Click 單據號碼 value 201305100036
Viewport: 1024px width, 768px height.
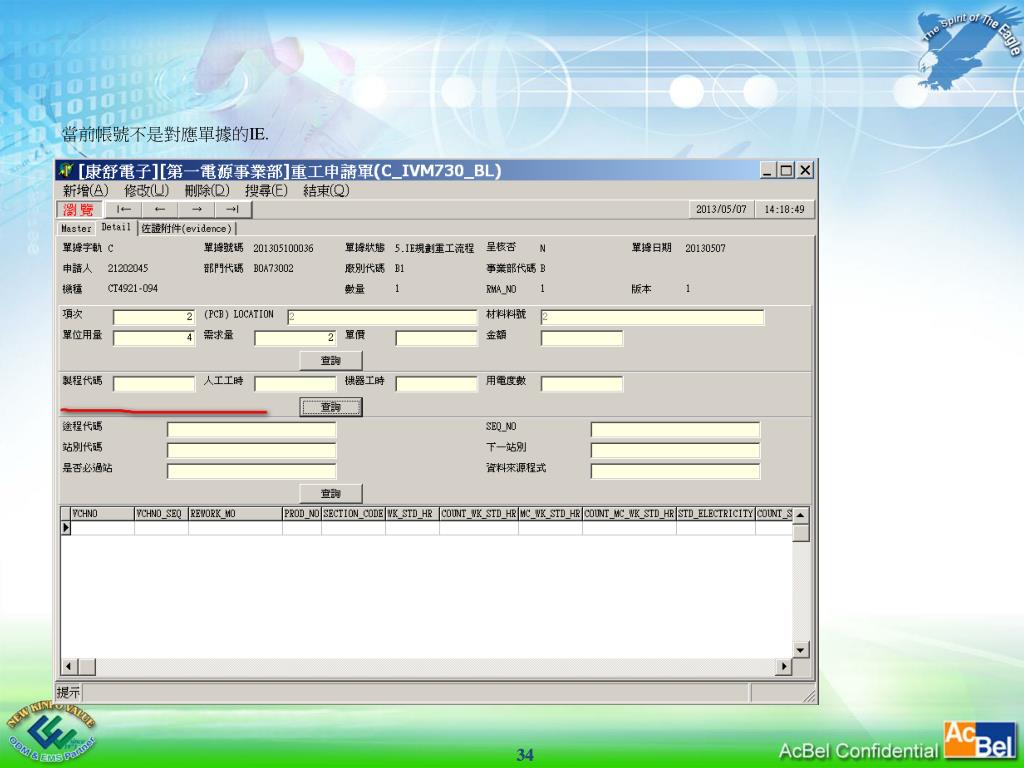click(283, 248)
